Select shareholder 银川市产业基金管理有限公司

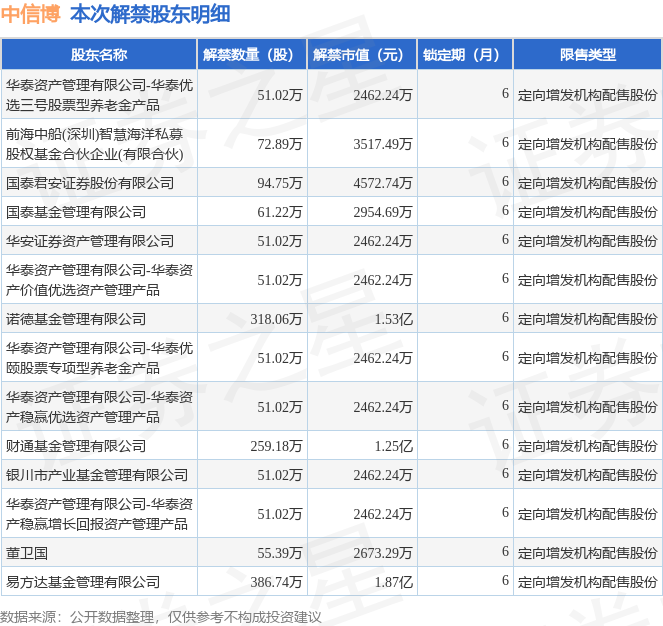[97, 475]
